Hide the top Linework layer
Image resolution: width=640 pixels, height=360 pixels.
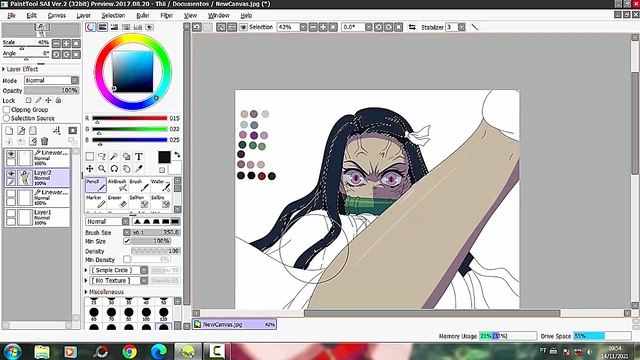tap(11, 154)
